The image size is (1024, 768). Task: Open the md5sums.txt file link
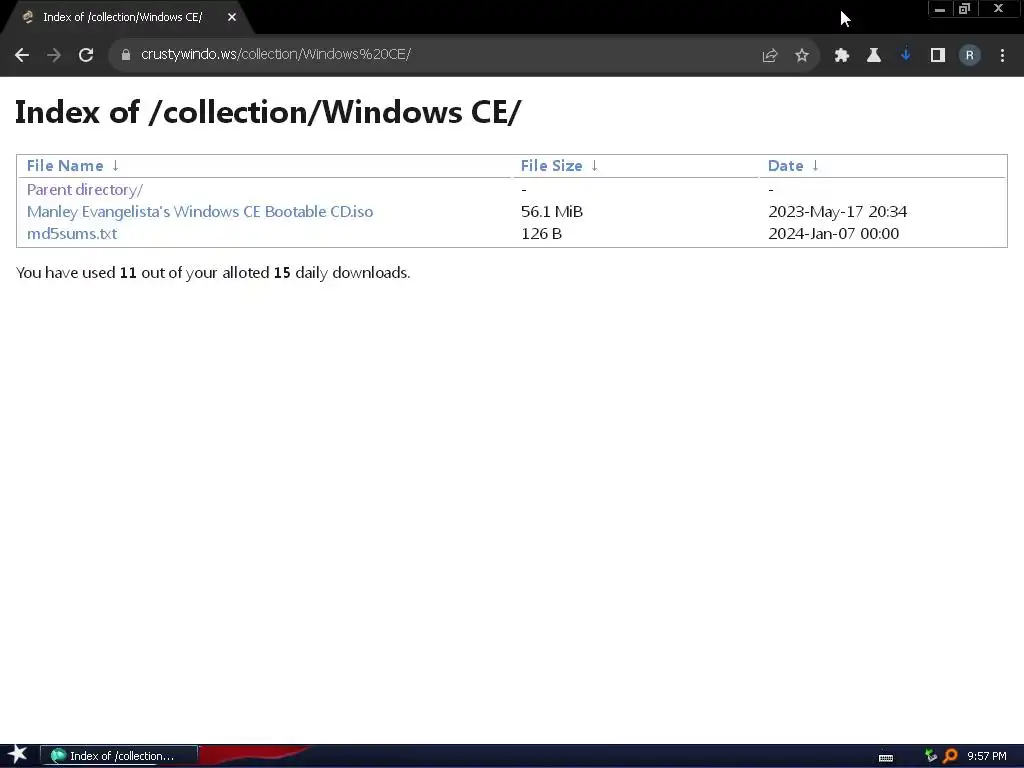(x=72, y=234)
